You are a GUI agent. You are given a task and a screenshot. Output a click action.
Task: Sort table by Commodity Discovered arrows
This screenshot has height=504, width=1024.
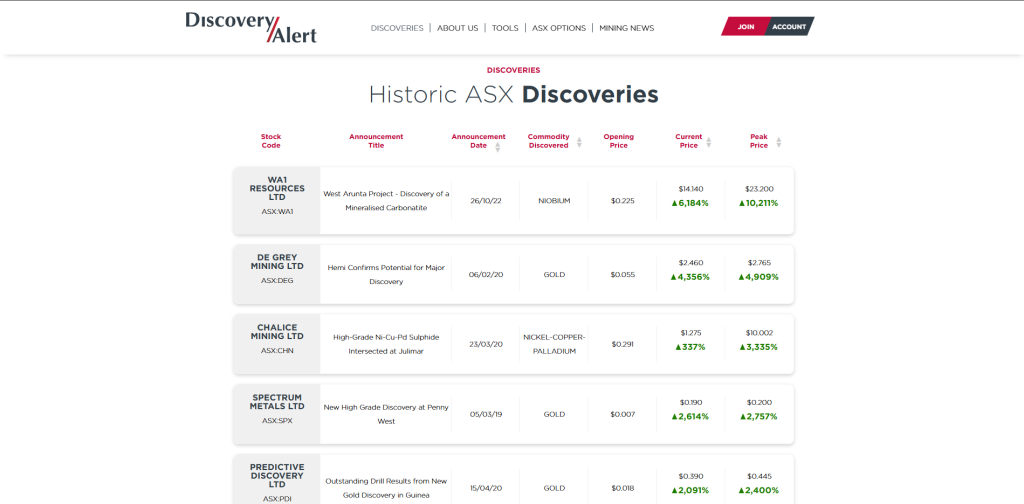tap(579, 142)
